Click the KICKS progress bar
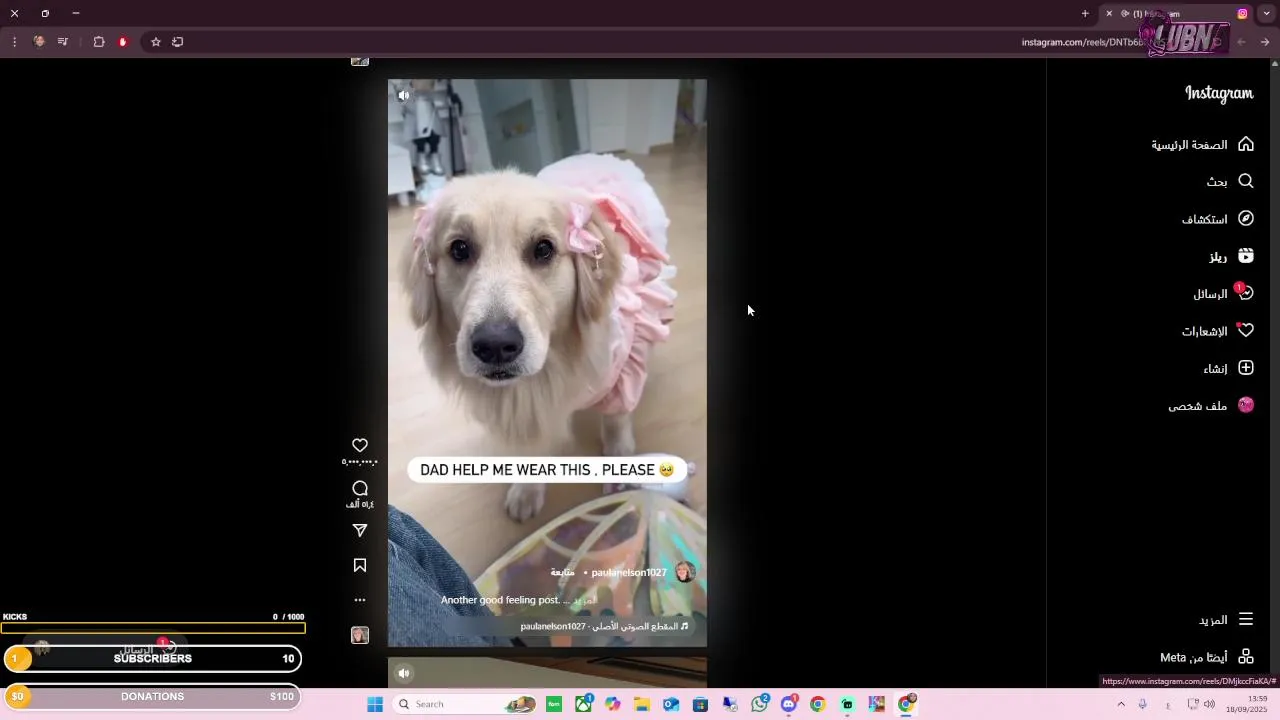Image resolution: width=1280 pixels, height=720 pixels. click(153, 628)
